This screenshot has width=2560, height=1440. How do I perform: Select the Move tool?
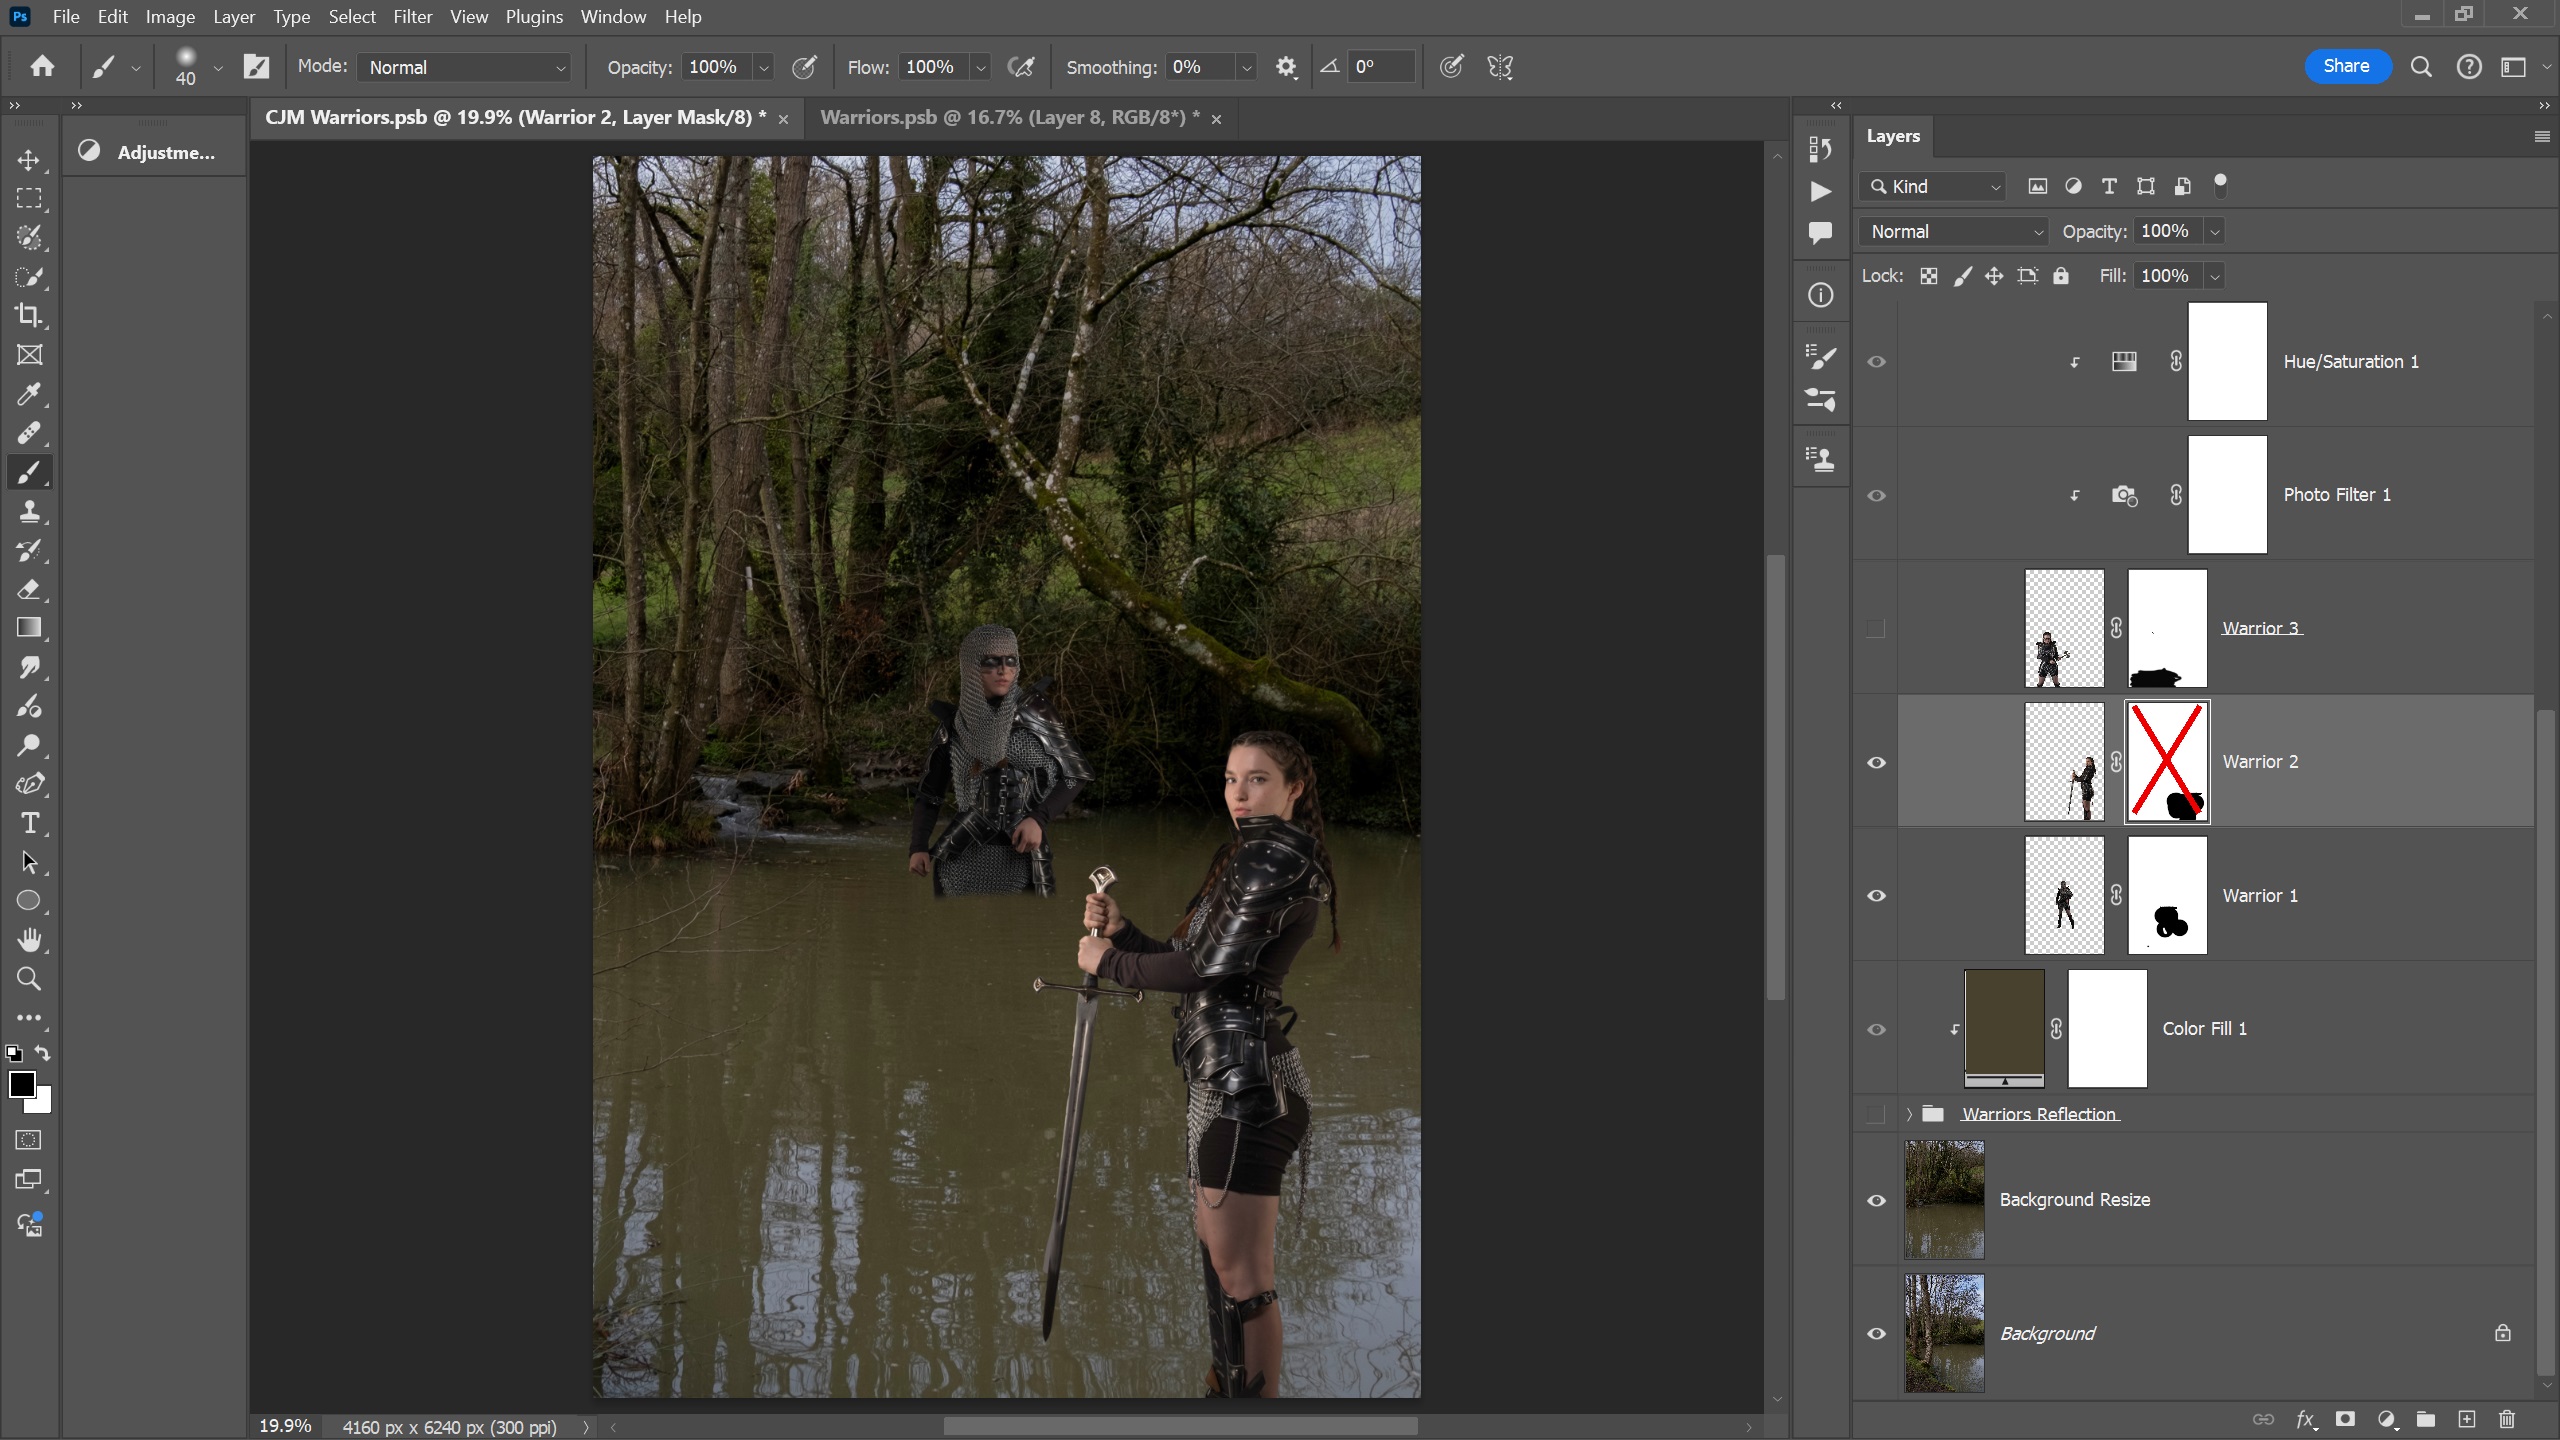pos(29,160)
